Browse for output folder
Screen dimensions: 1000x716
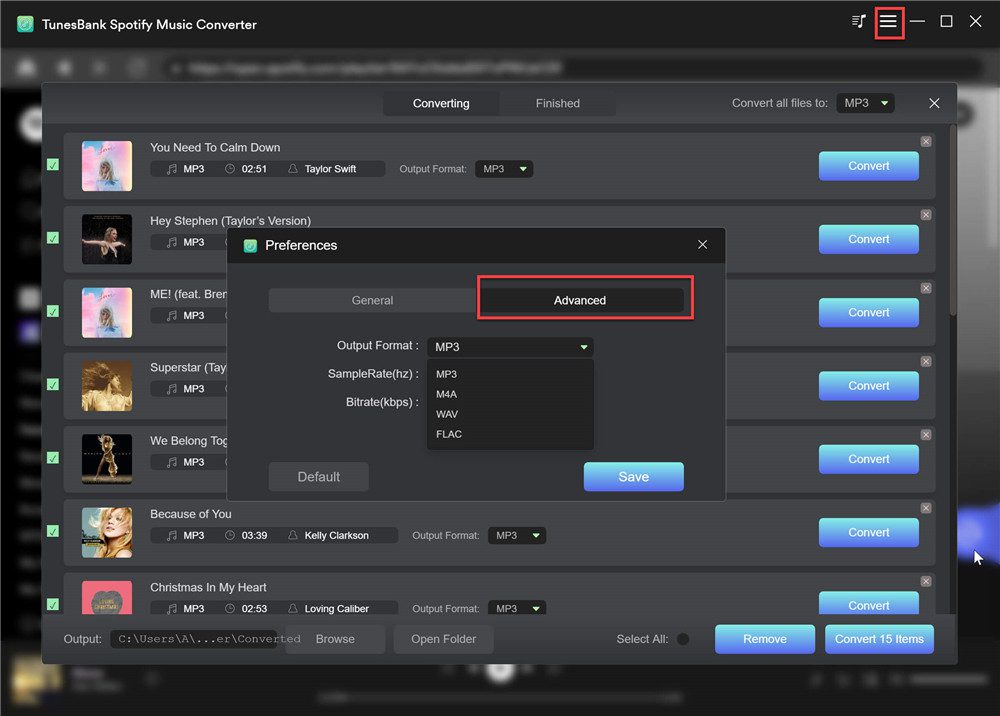pos(335,639)
